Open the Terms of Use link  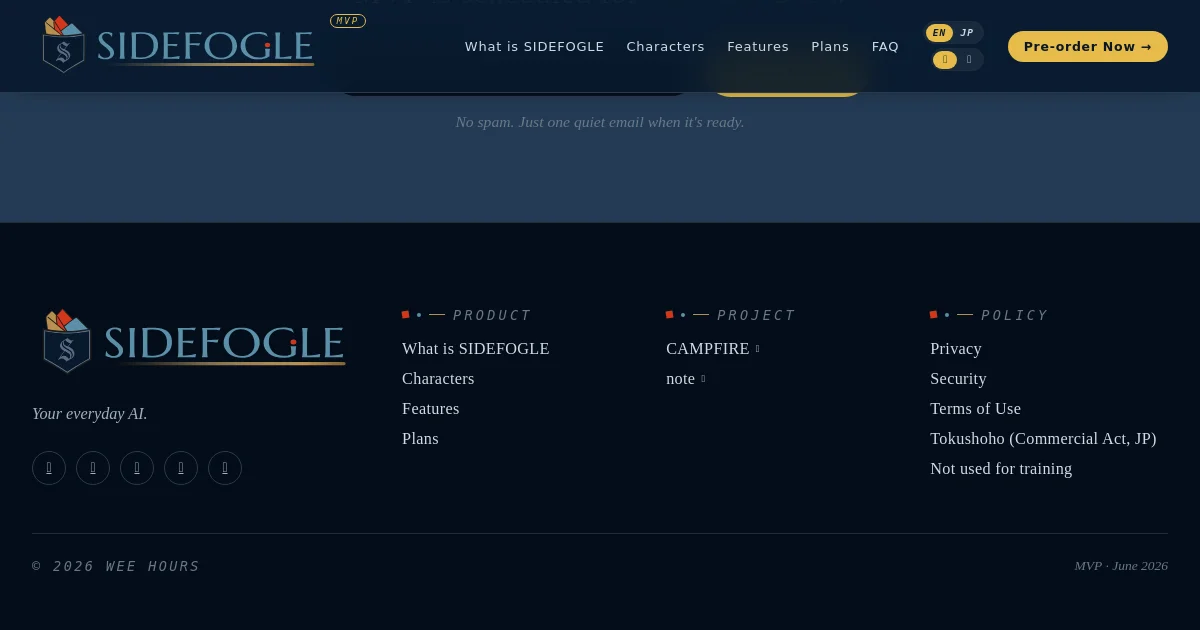tap(975, 409)
